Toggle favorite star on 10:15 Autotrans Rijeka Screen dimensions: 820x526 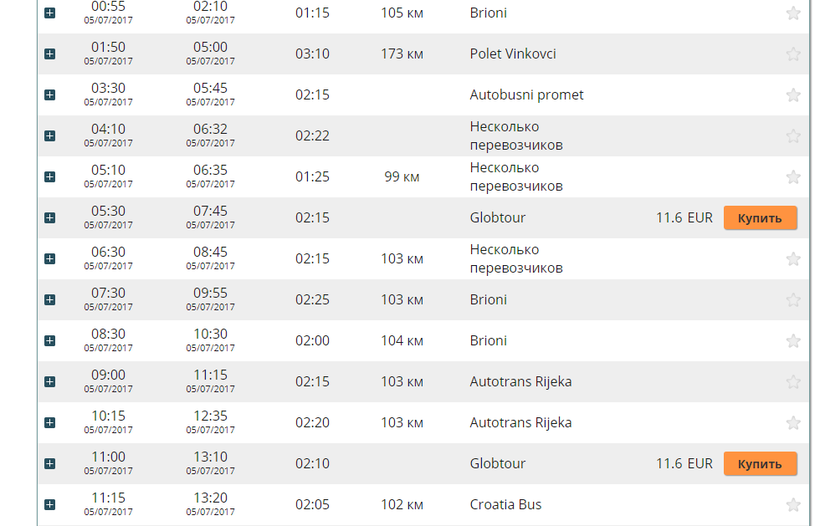click(x=793, y=423)
